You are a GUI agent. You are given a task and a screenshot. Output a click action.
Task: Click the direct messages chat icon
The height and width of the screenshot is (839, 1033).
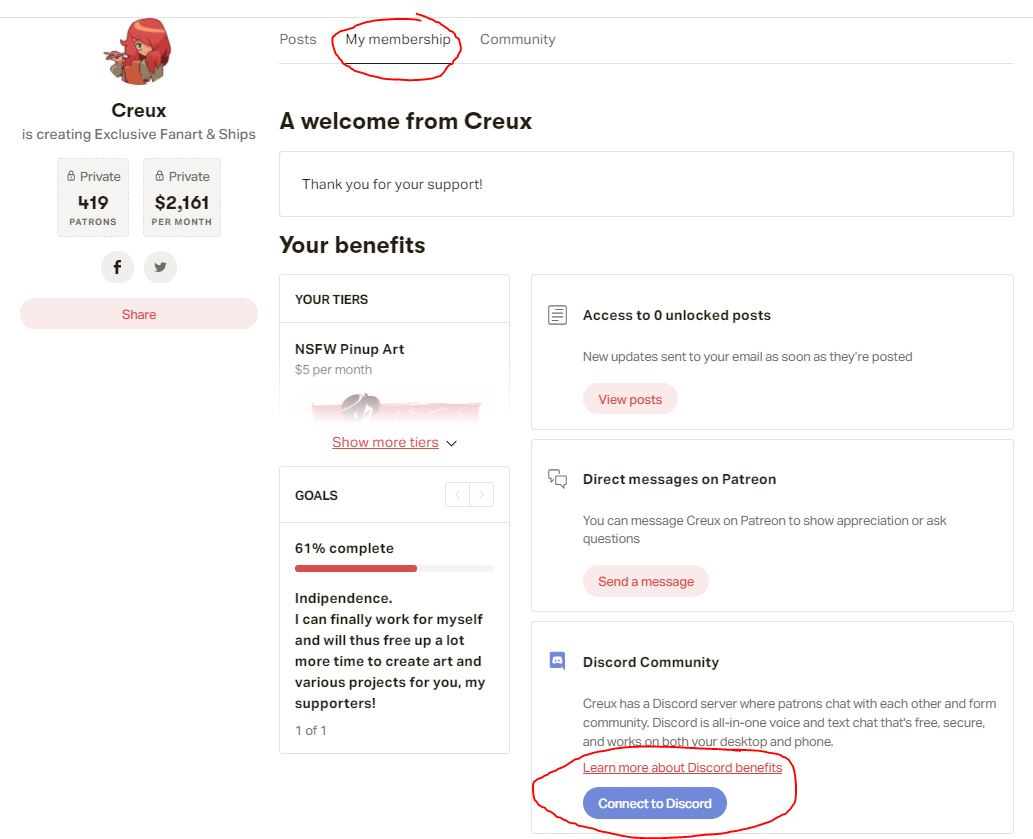point(557,479)
